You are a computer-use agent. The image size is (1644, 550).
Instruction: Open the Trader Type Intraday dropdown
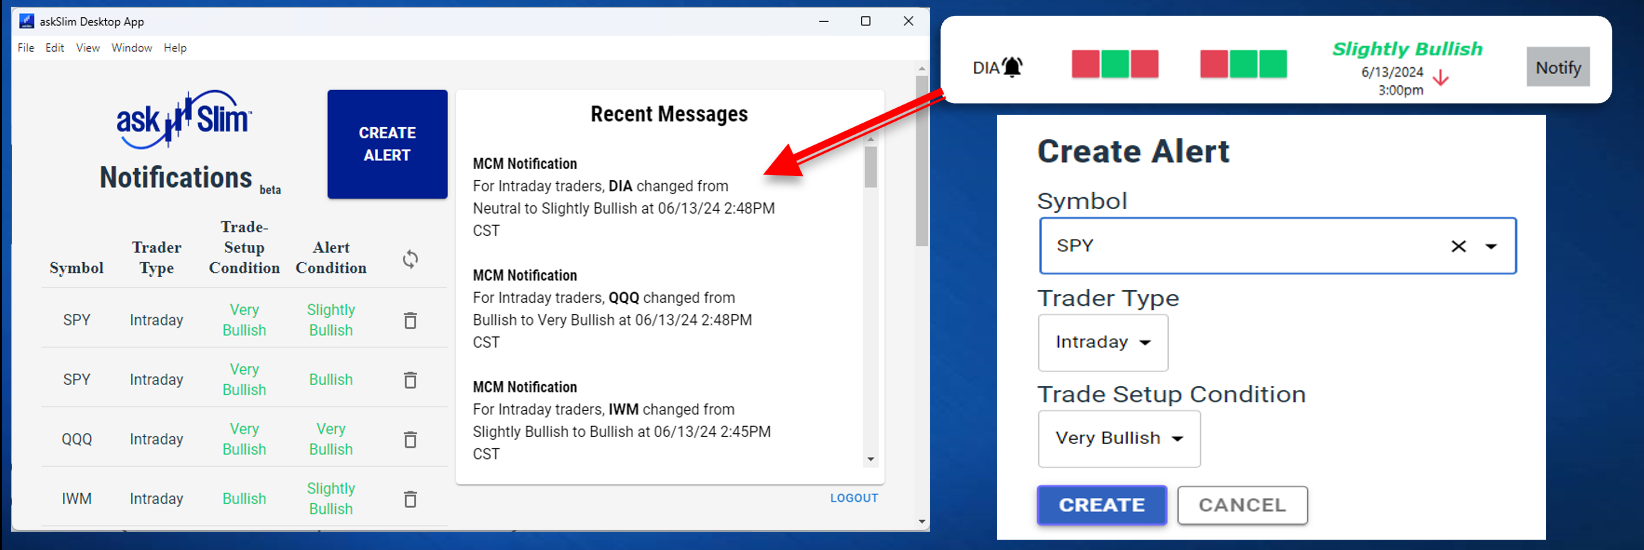point(1103,342)
